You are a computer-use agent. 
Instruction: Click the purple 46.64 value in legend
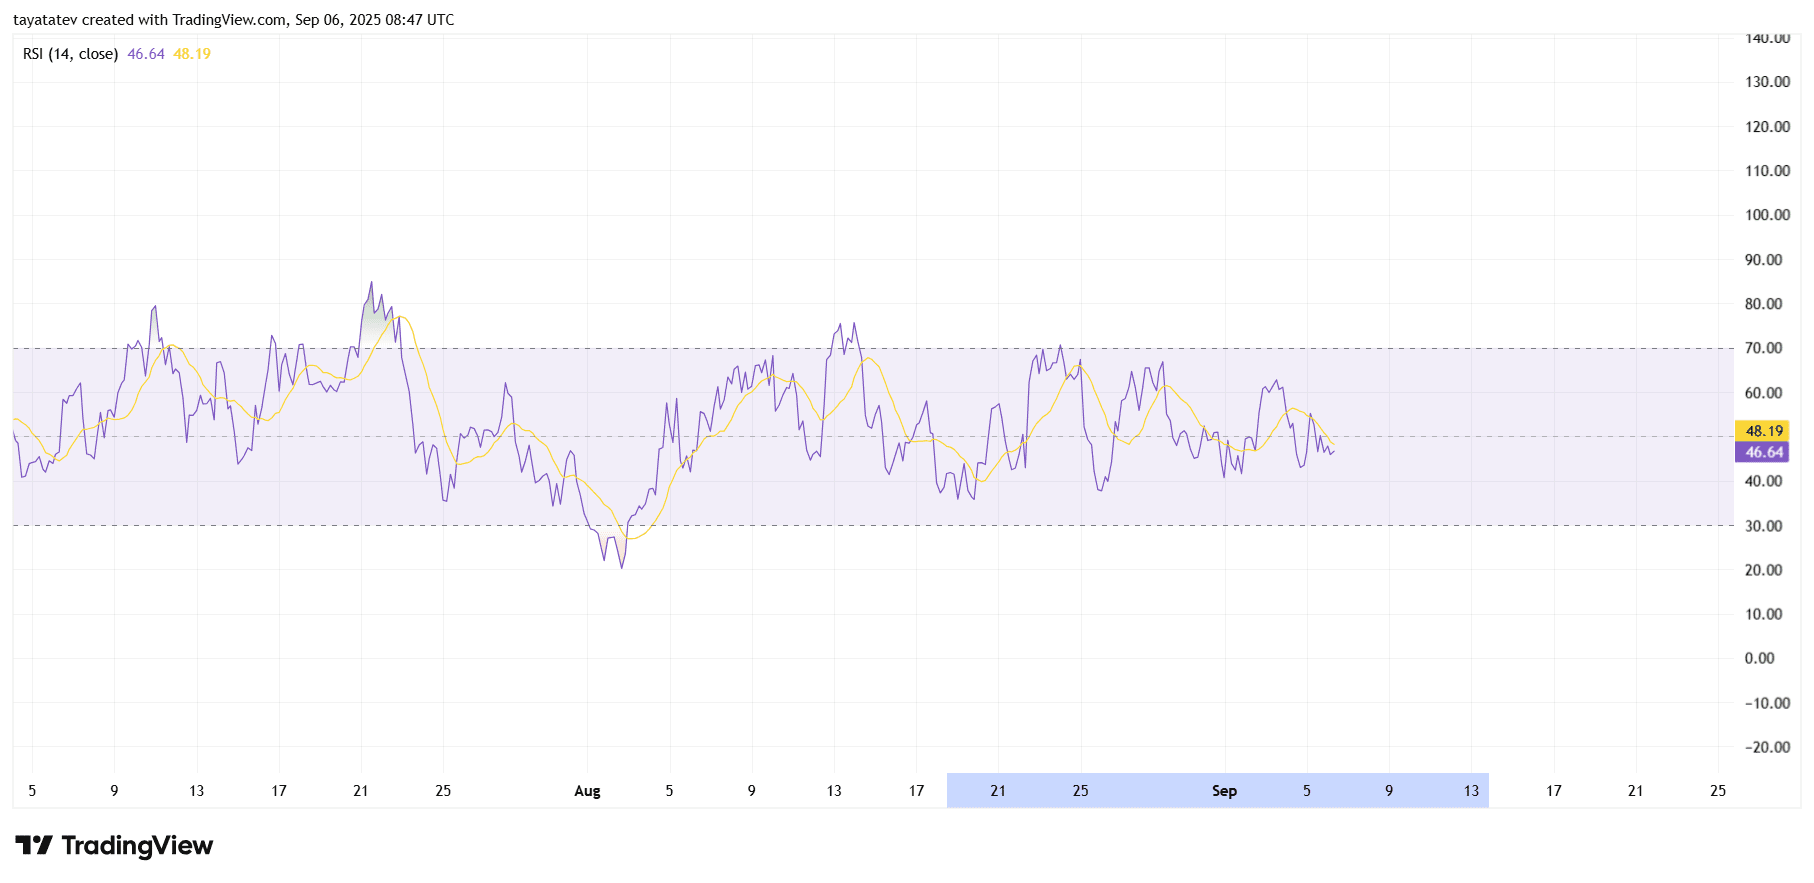tap(146, 54)
